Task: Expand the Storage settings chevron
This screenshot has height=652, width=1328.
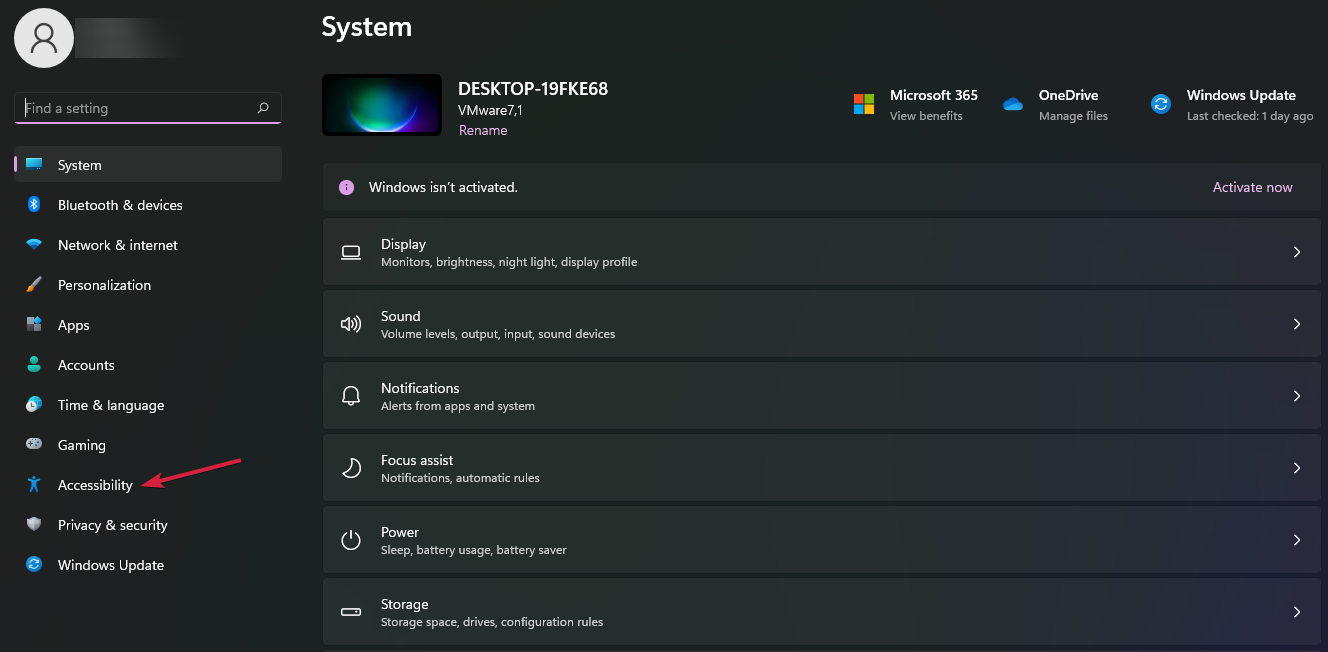Action: [x=1297, y=612]
